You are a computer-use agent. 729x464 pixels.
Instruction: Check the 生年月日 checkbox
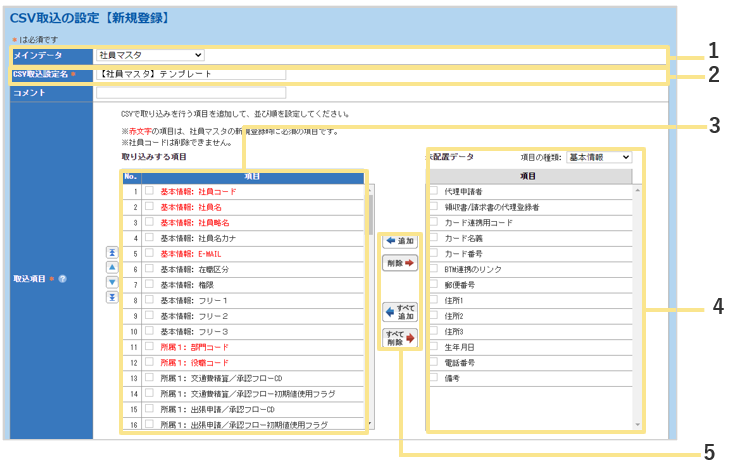click(433, 346)
